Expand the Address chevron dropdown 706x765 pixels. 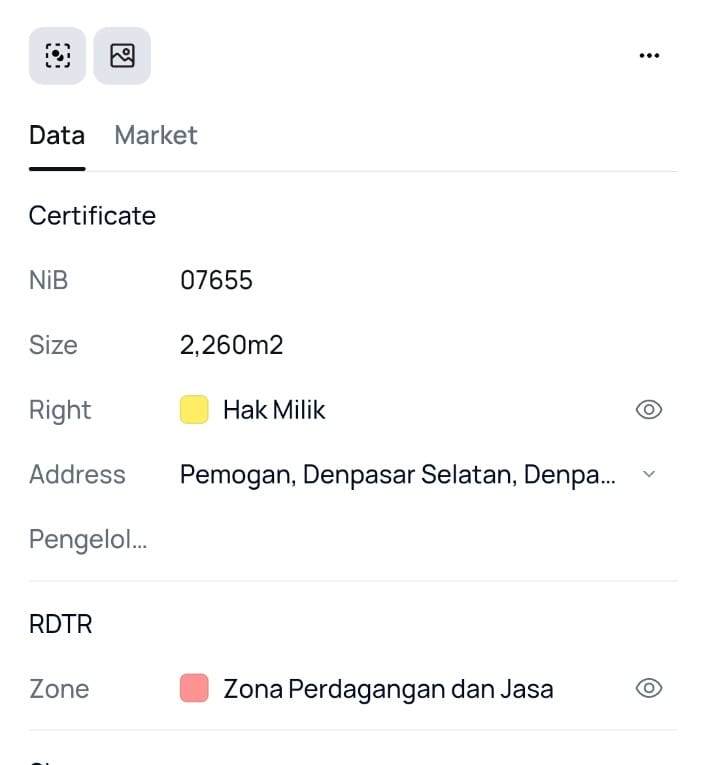(x=648, y=474)
